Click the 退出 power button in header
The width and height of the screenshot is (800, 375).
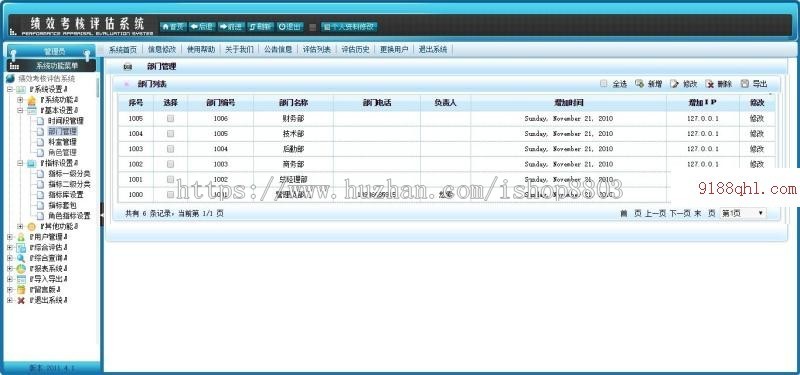pyautogui.click(x=290, y=27)
